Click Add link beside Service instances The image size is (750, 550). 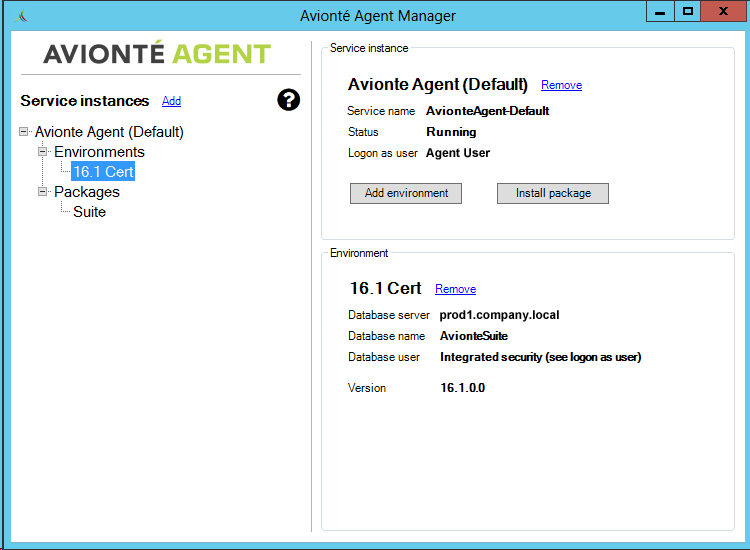(171, 101)
